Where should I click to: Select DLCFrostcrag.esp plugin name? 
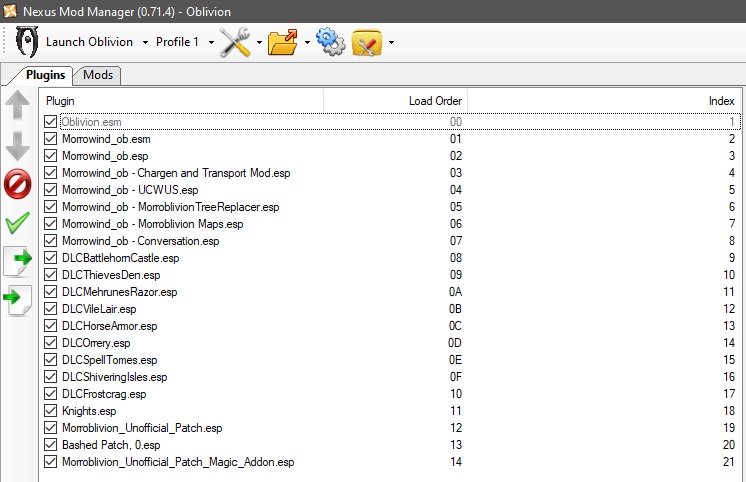[x=104, y=394]
